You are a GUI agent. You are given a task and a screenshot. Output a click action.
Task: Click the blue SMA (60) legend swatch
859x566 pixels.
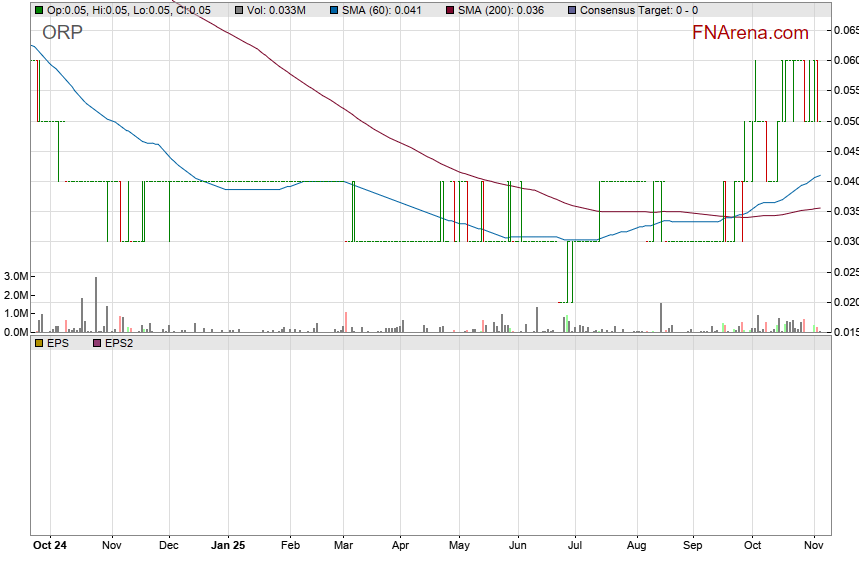(x=334, y=10)
